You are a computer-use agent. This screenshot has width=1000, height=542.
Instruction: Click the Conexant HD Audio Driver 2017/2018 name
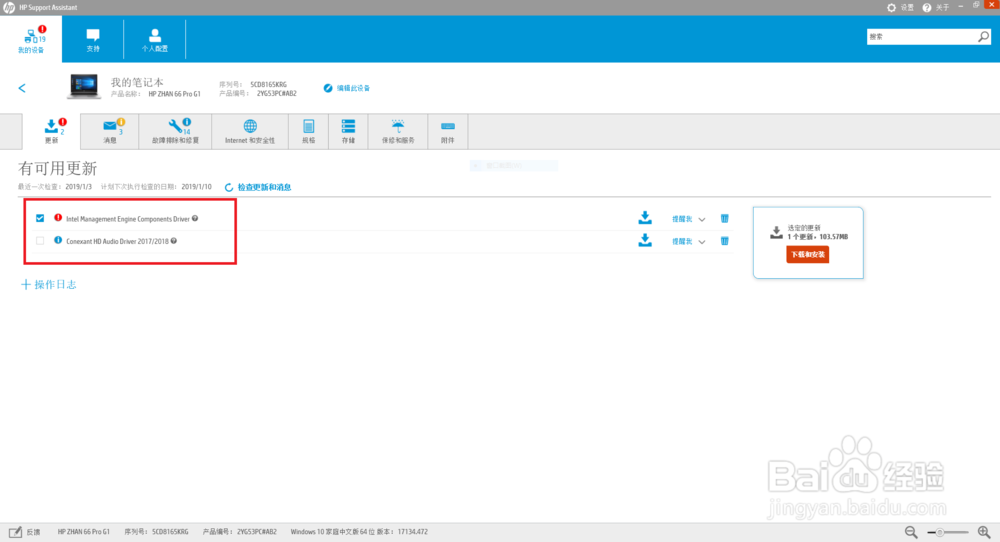click(x=117, y=242)
